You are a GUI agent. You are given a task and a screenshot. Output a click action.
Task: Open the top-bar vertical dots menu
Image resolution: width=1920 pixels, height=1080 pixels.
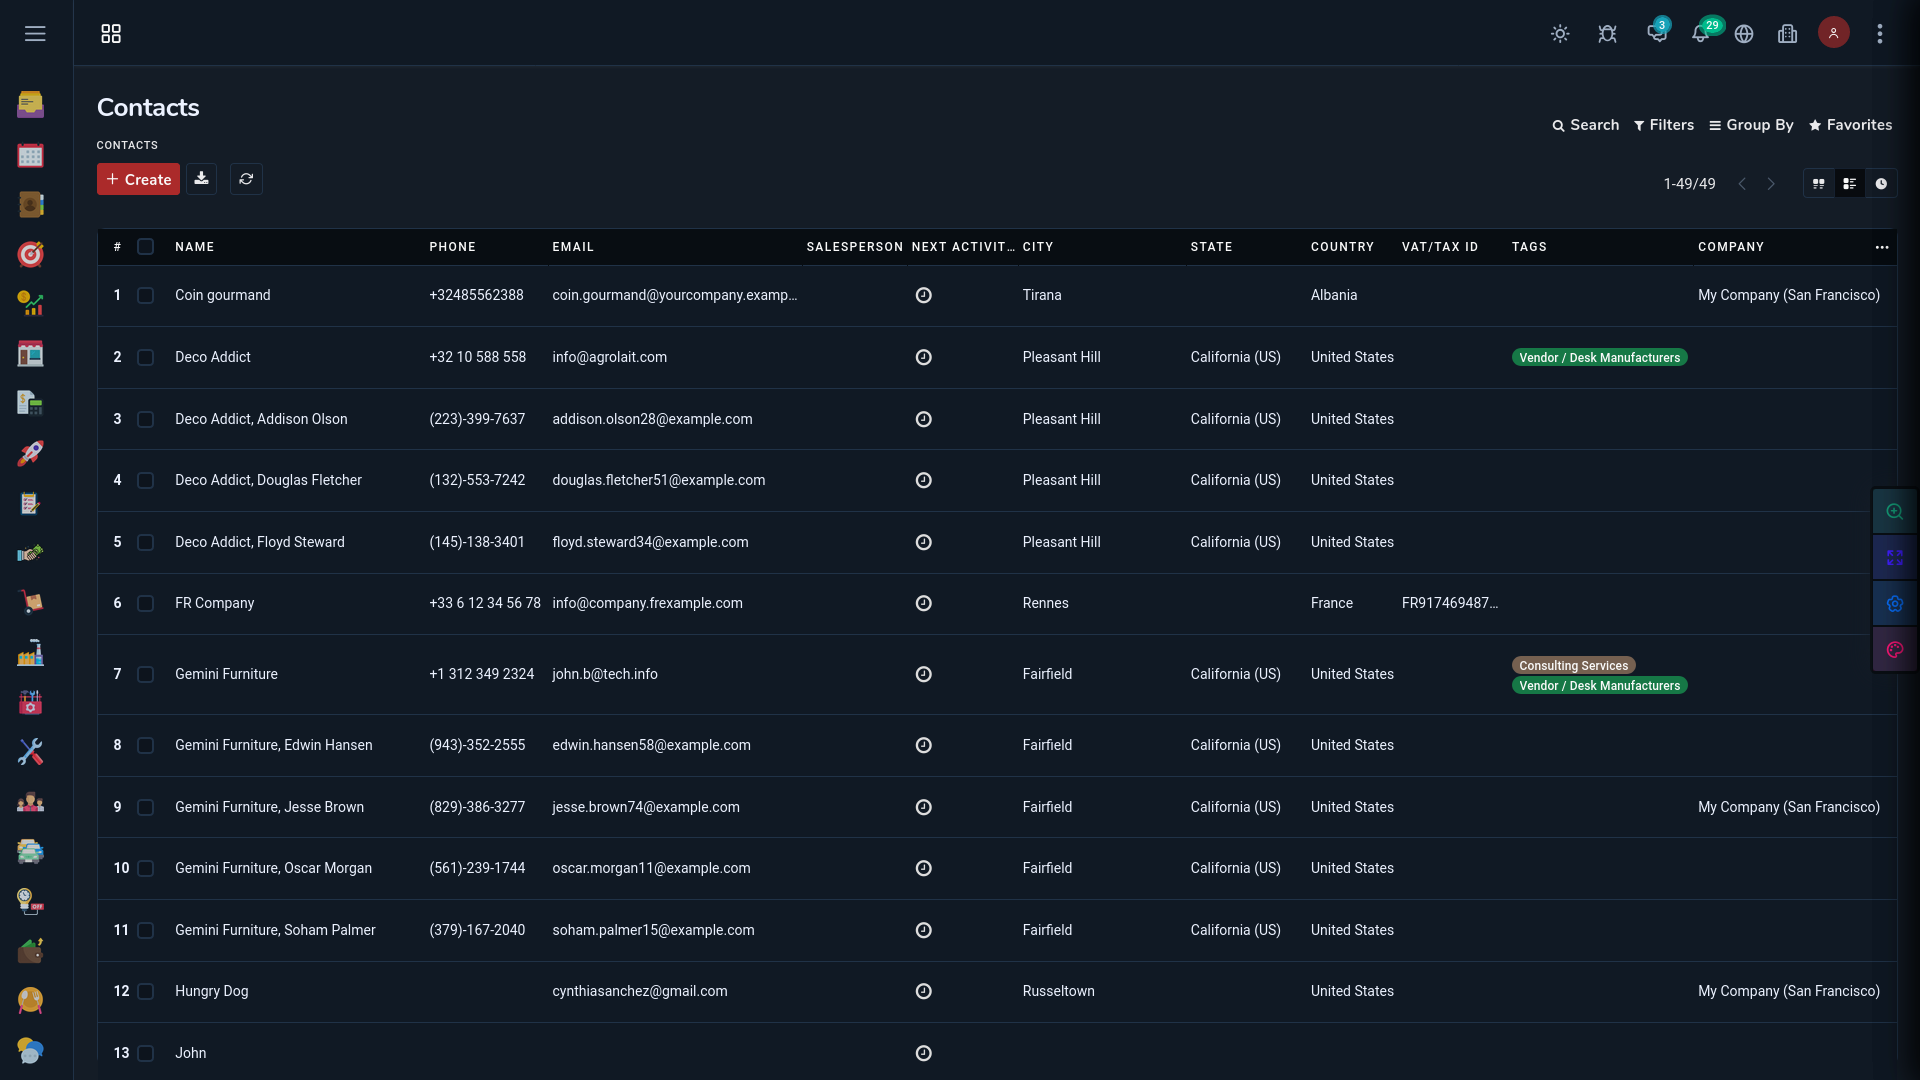(1880, 34)
